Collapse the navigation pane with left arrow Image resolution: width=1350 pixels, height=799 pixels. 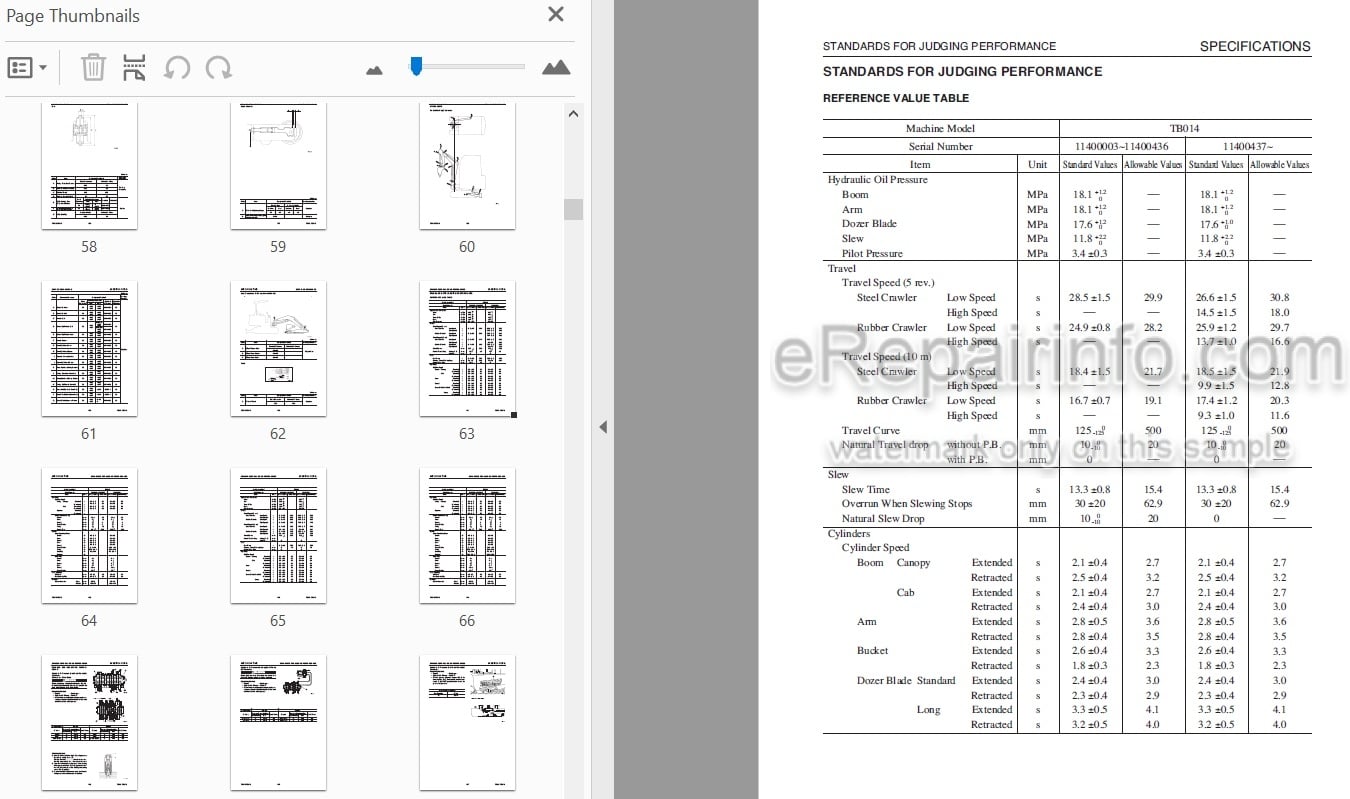pos(603,427)
